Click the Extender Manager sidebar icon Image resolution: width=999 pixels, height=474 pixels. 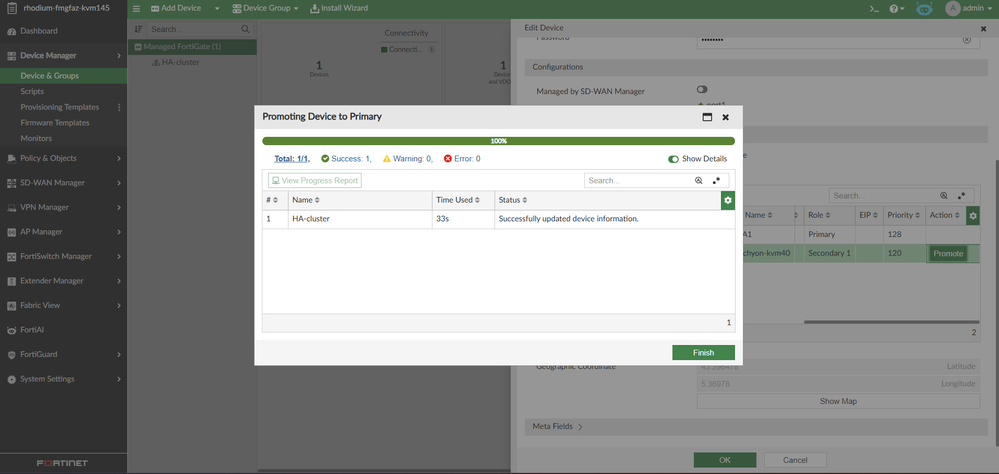point(11,281)
